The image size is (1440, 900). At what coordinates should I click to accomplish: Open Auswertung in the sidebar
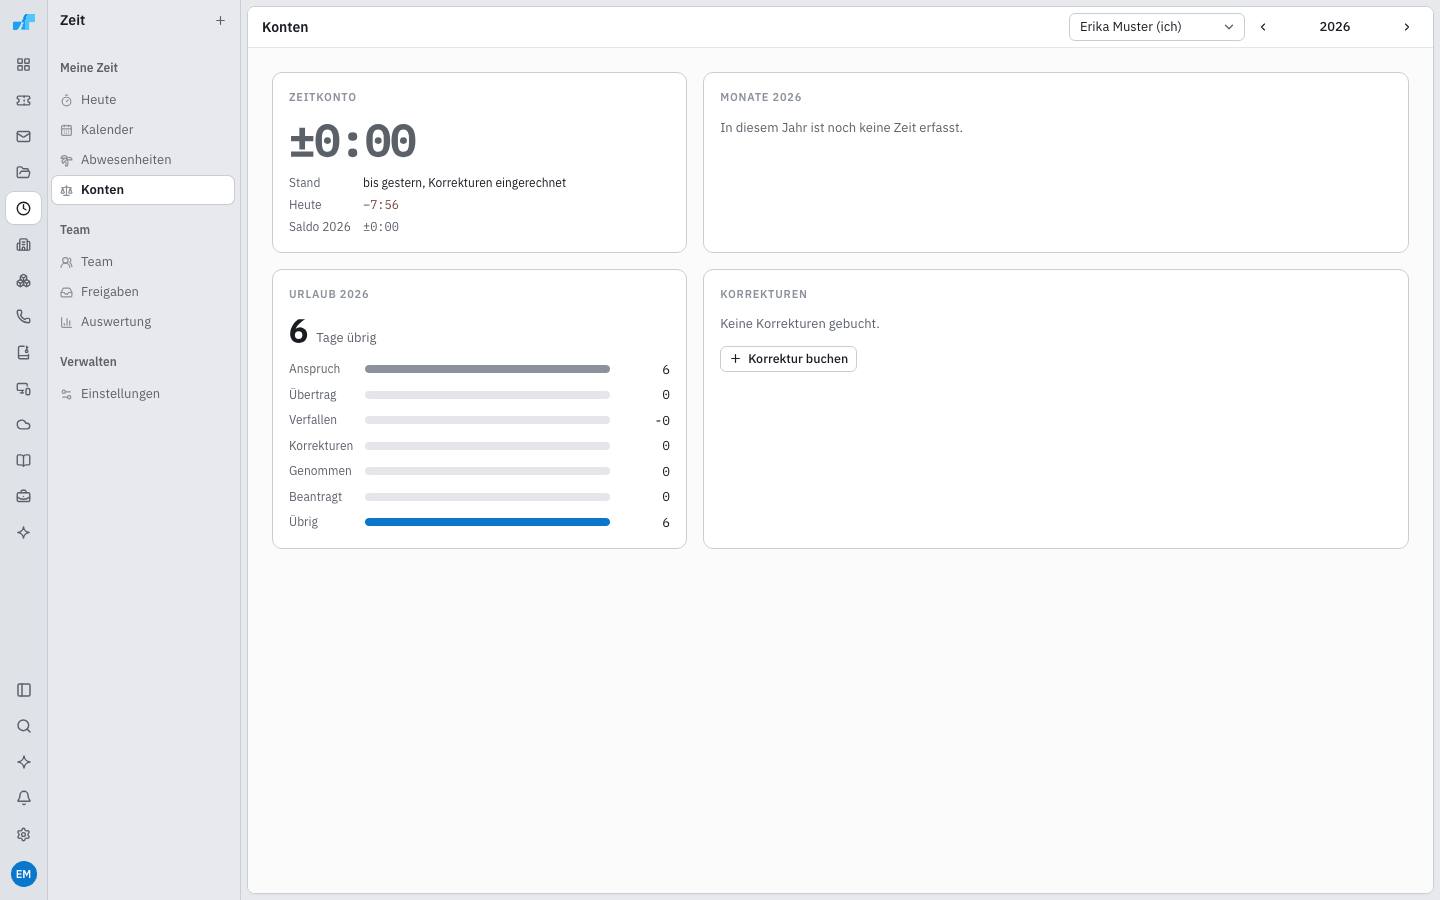click(x=143, y=322)
